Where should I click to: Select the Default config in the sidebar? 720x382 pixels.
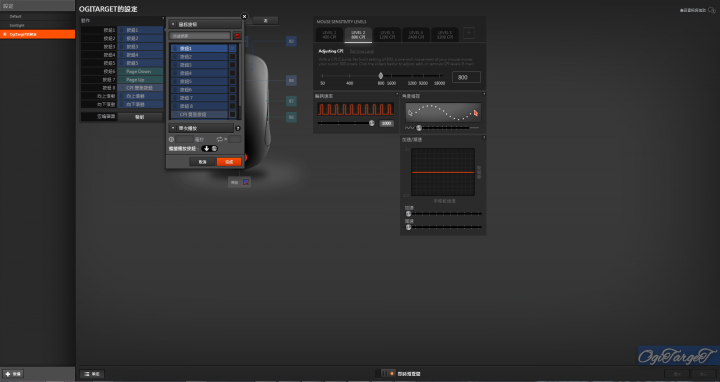(x=38, y=16)
